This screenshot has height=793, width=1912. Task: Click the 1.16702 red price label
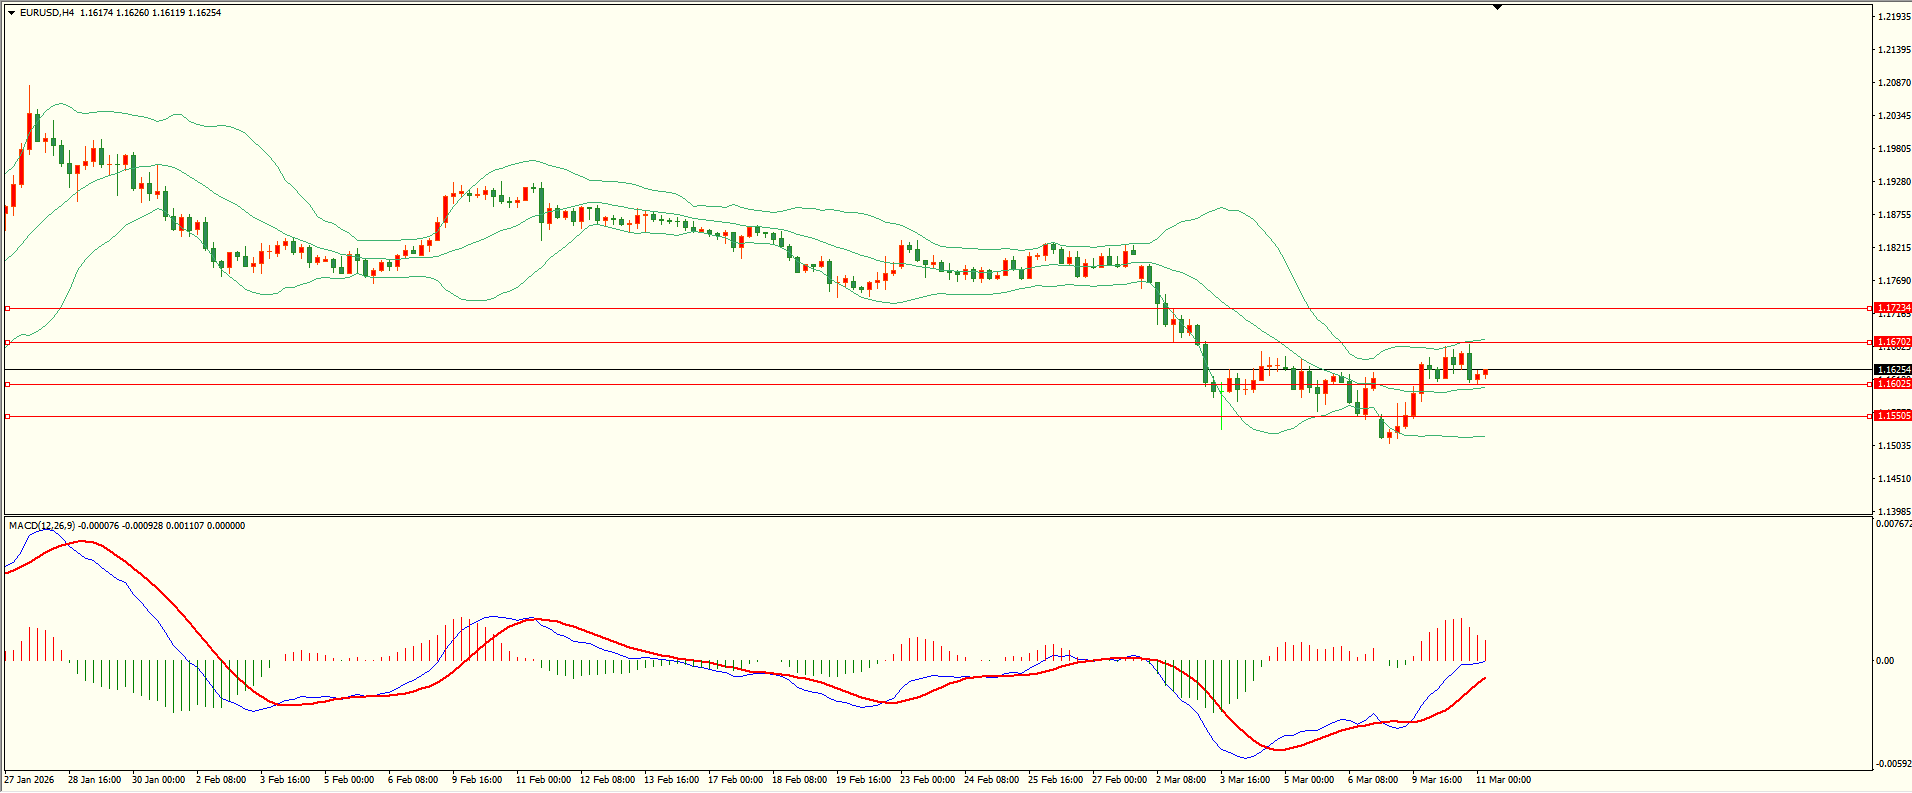pyautogui.click(x=1892, y=342)
